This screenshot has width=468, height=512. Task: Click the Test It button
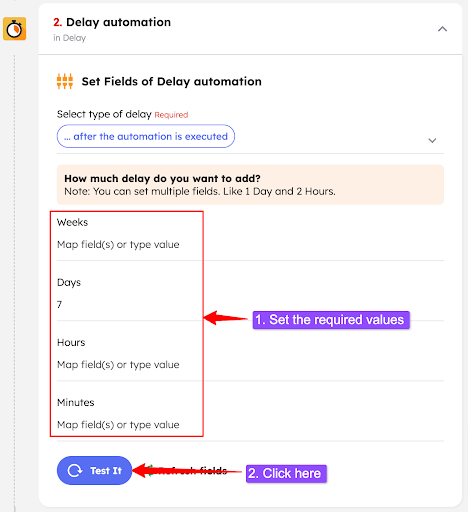(x=94, y=470)
